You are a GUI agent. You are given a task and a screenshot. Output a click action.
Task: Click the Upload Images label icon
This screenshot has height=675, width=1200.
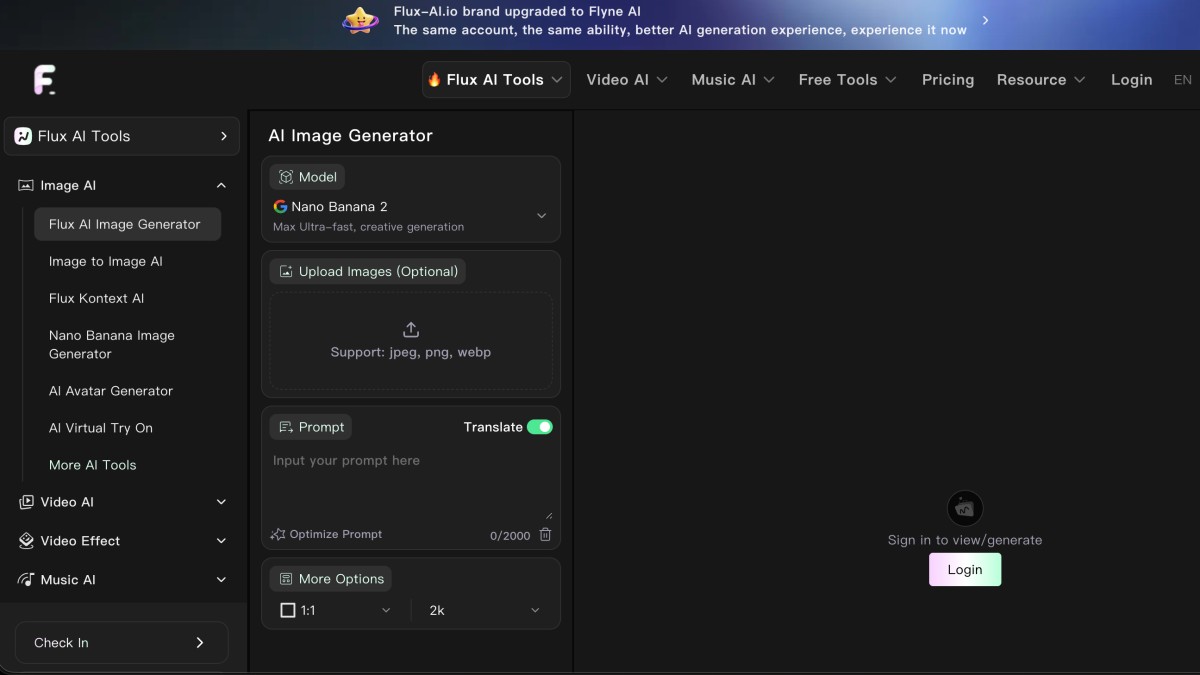coord(286,271)
